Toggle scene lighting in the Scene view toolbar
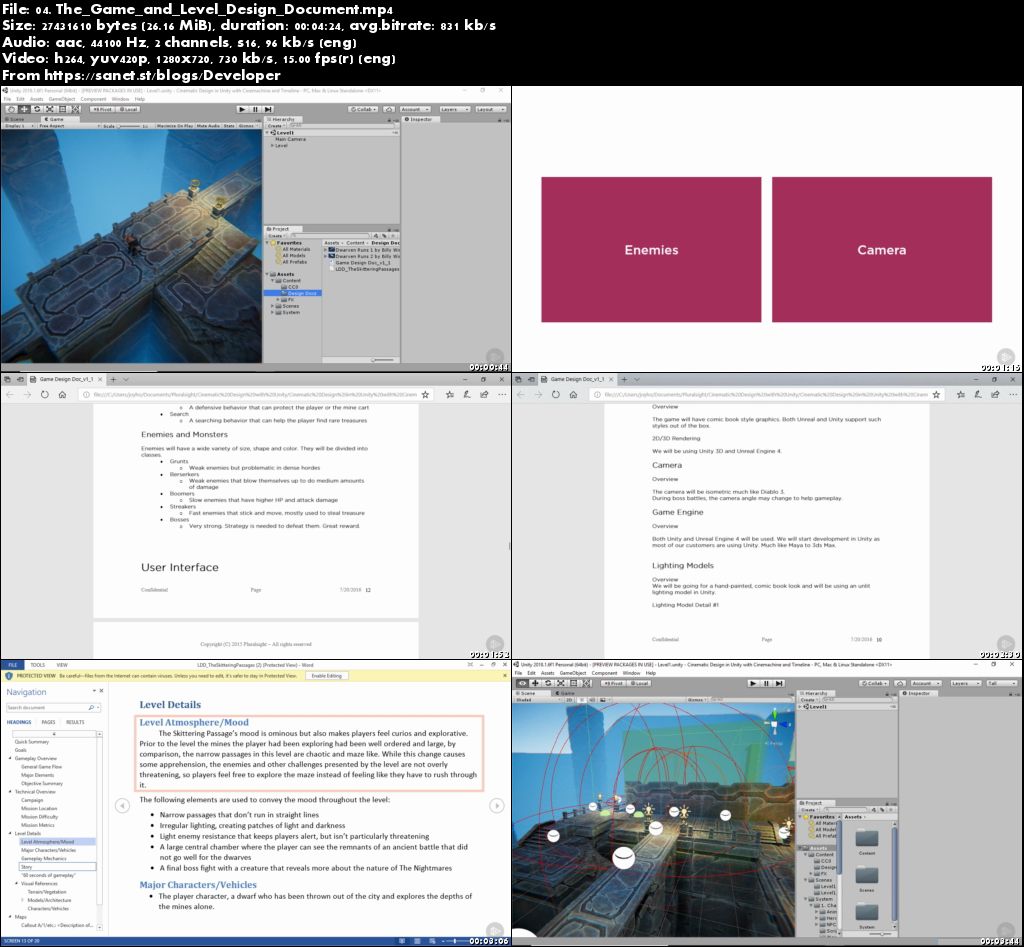Screen dimensions: 1024x947 (581, 699)
